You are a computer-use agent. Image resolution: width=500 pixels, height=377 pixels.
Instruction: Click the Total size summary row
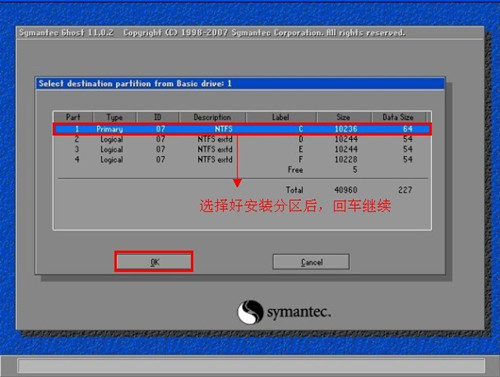pos(349,190)
